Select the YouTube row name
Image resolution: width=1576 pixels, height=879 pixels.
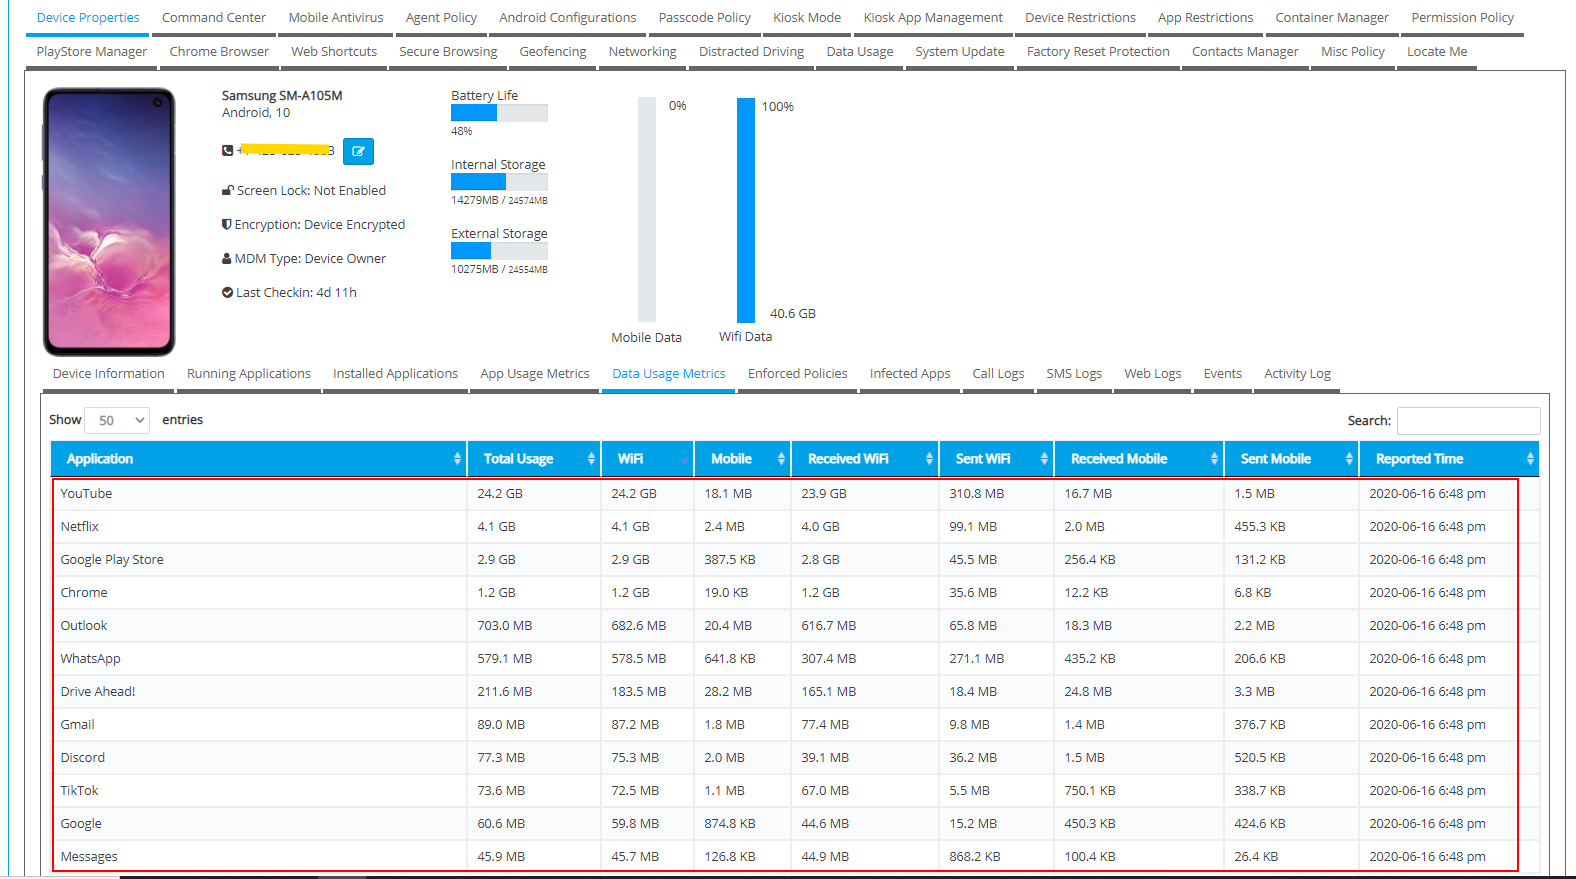pyautogui.click(x=86, y=494)
